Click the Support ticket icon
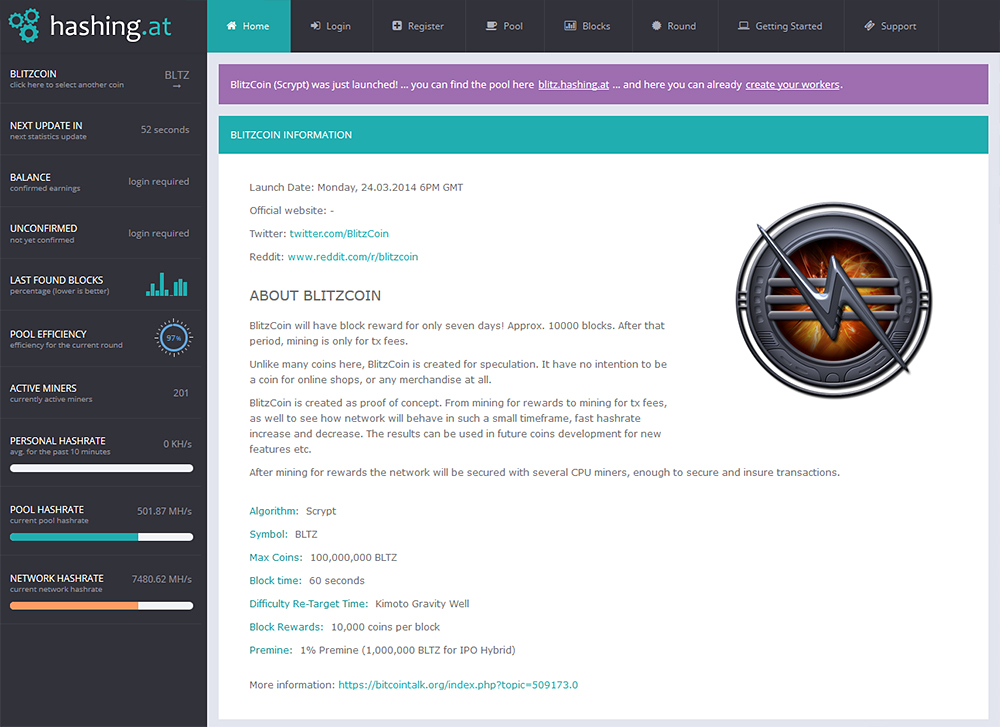The width and height of the screenshot is (1000, 727). click(869, 26)
